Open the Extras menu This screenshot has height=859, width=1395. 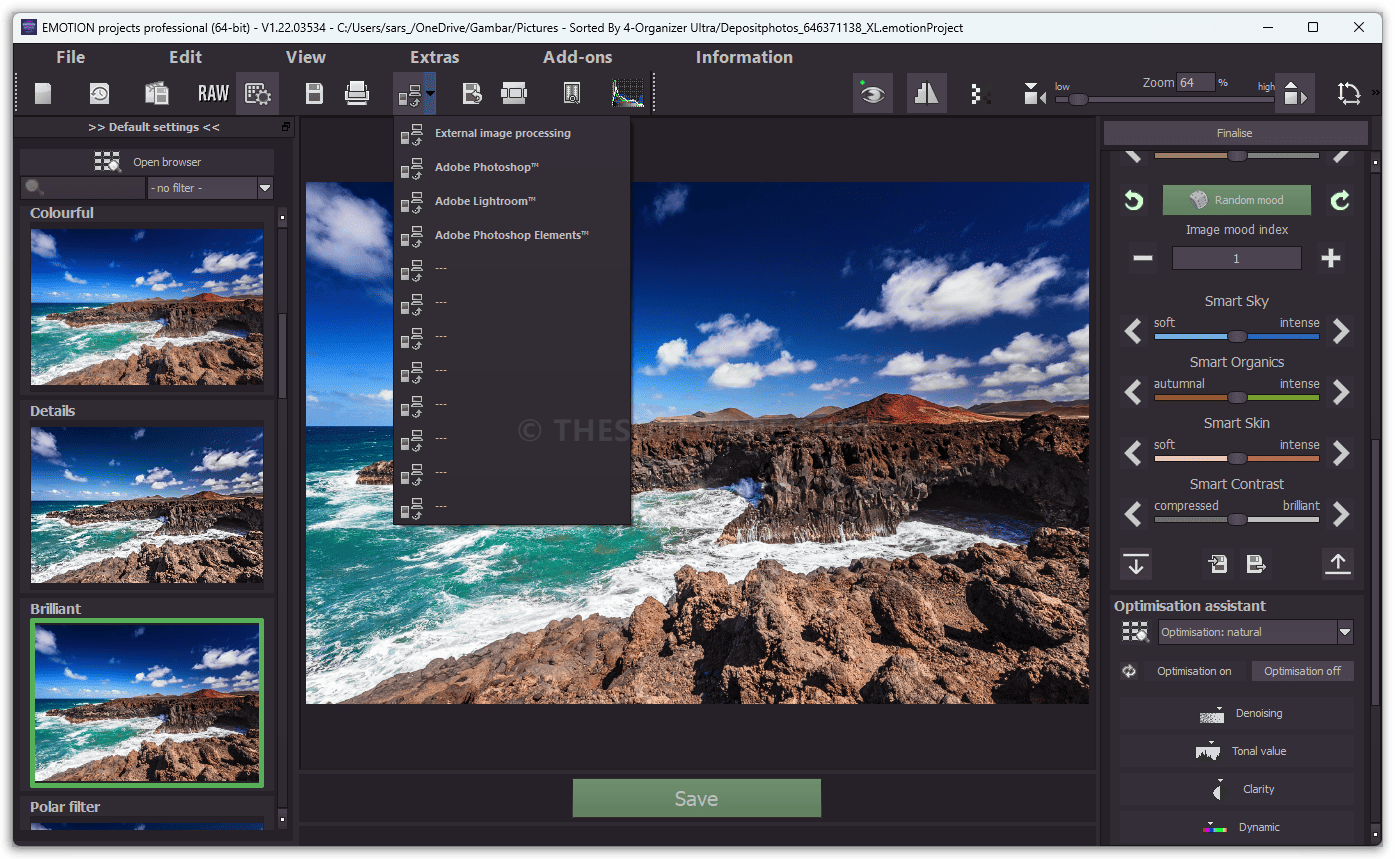[435, 57]
